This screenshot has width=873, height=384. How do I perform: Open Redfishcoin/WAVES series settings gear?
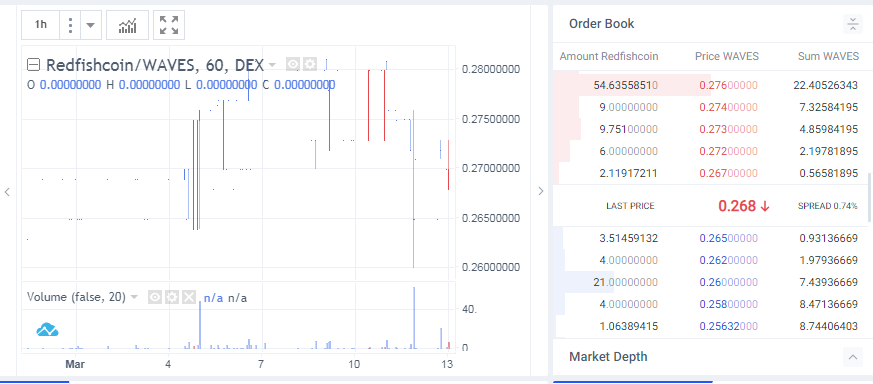click(310, 65)
